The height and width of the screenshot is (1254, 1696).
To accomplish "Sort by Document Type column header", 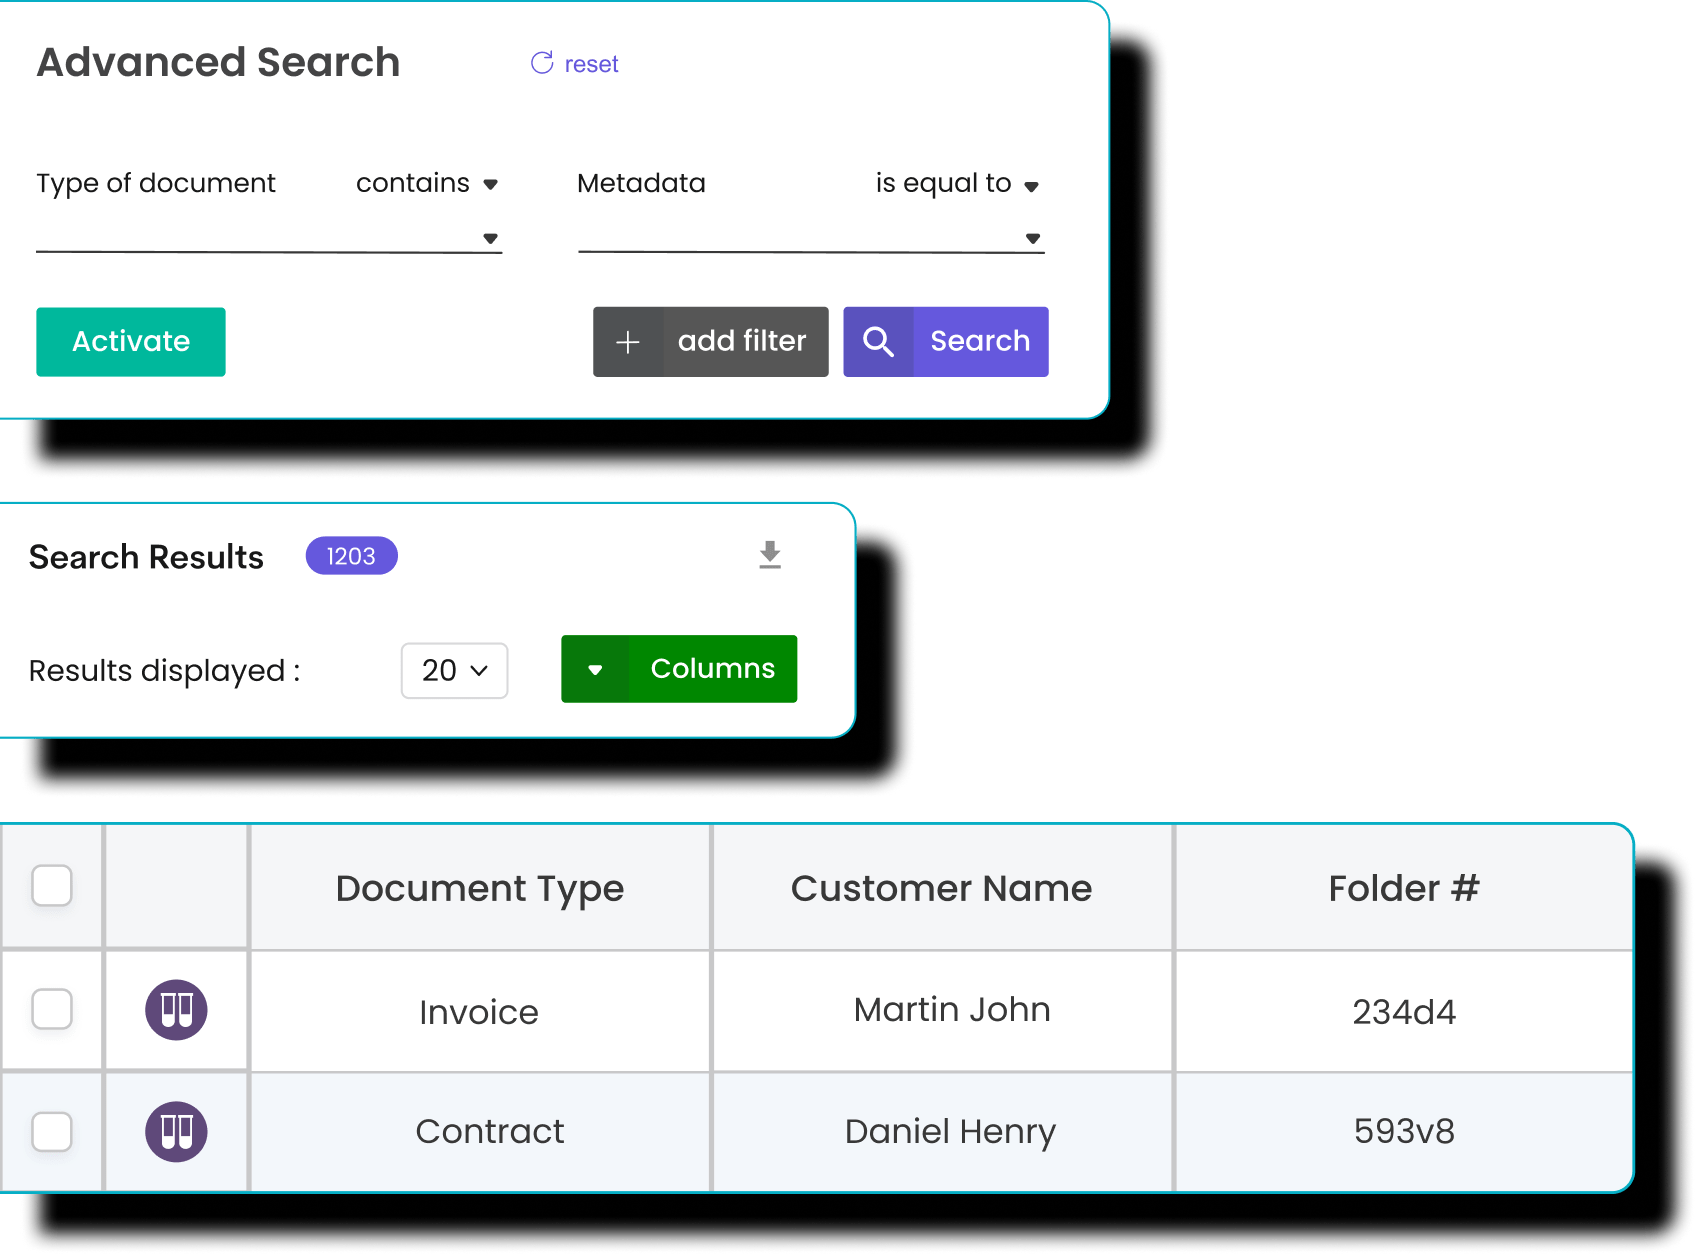I will click(x=479, y=888).
